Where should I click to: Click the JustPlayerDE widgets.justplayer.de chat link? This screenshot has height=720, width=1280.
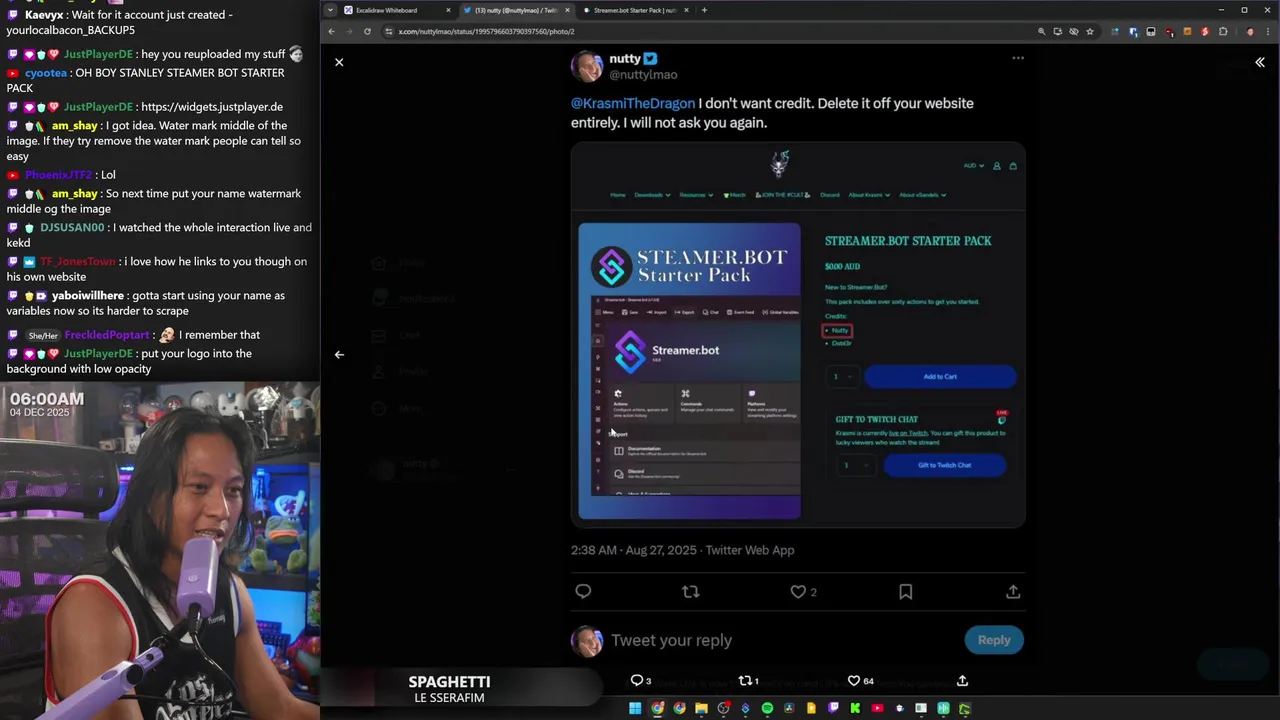(212, 107)
